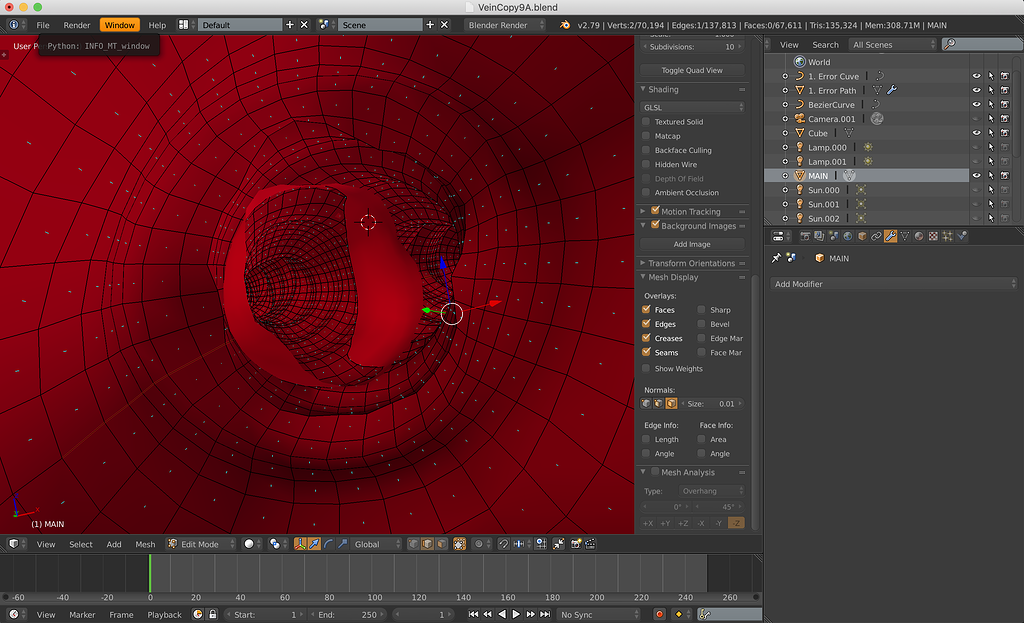Play the animation forward

[516, 615]
